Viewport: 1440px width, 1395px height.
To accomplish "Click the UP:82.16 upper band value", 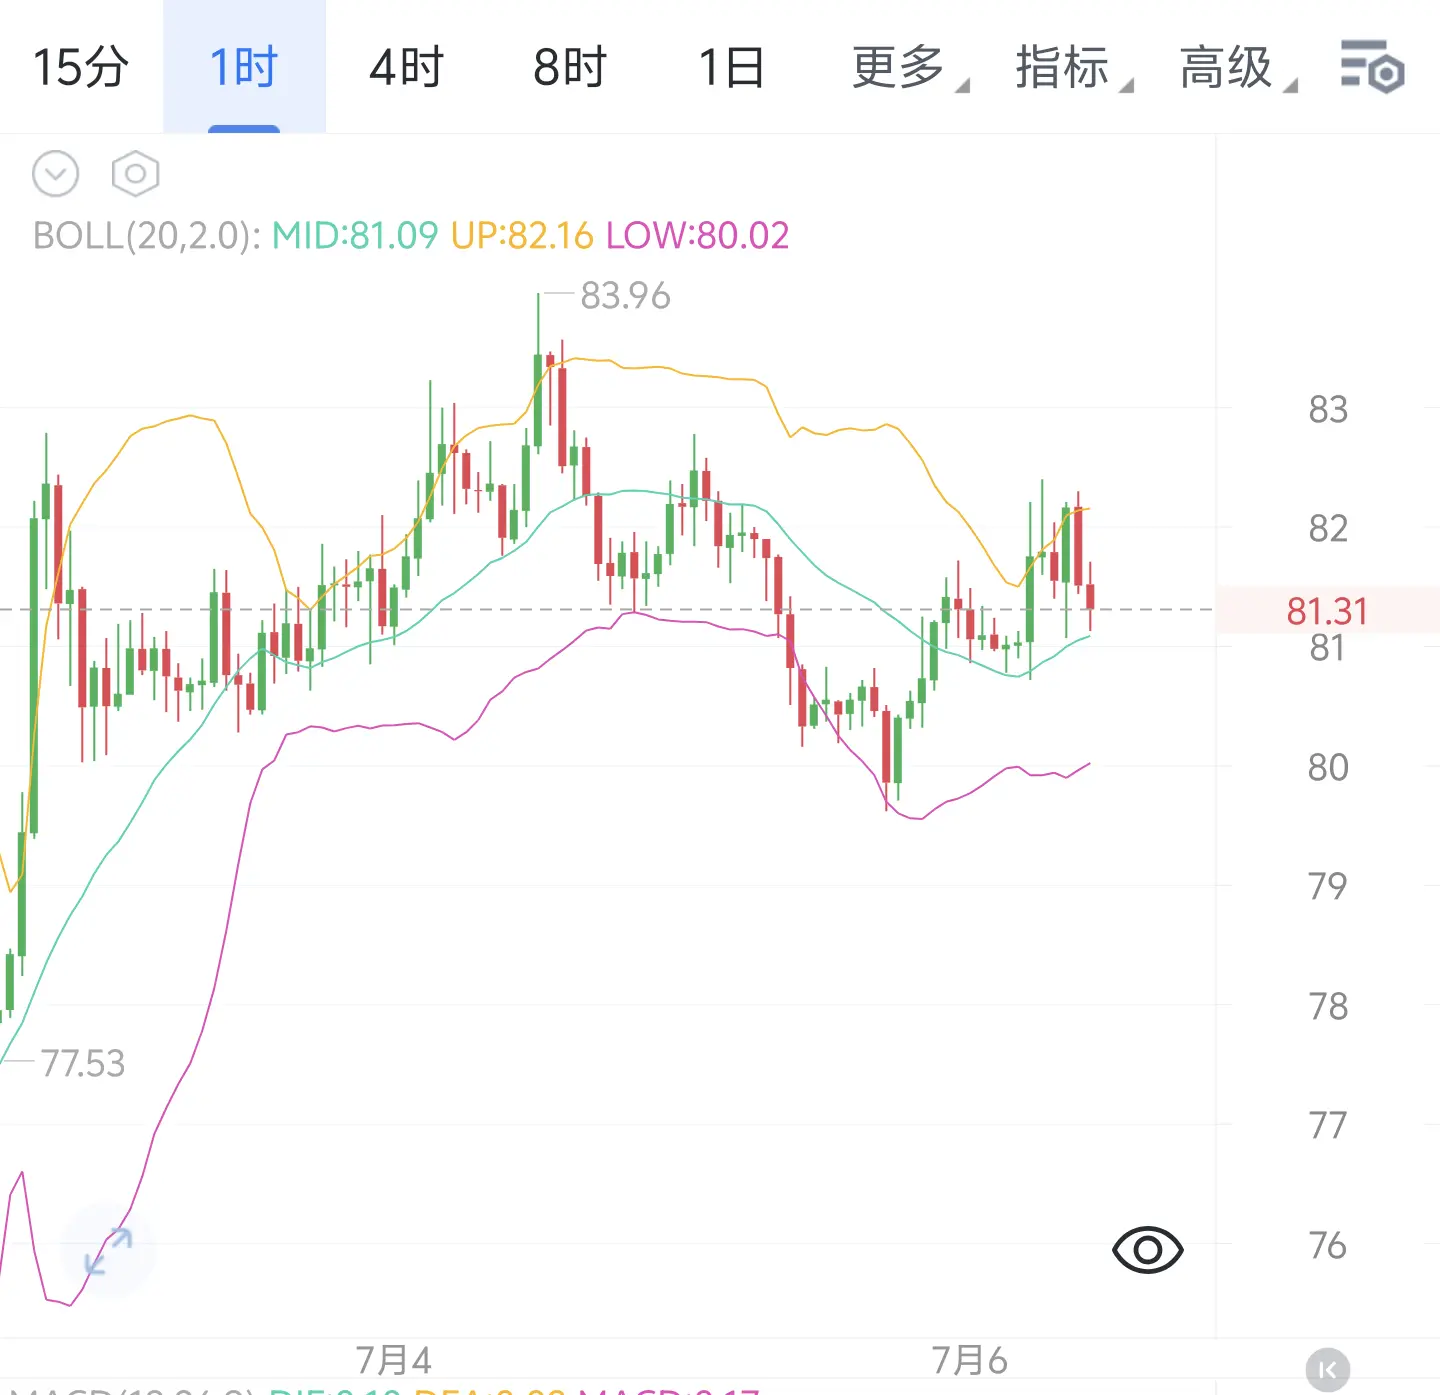I will [522, 236].
